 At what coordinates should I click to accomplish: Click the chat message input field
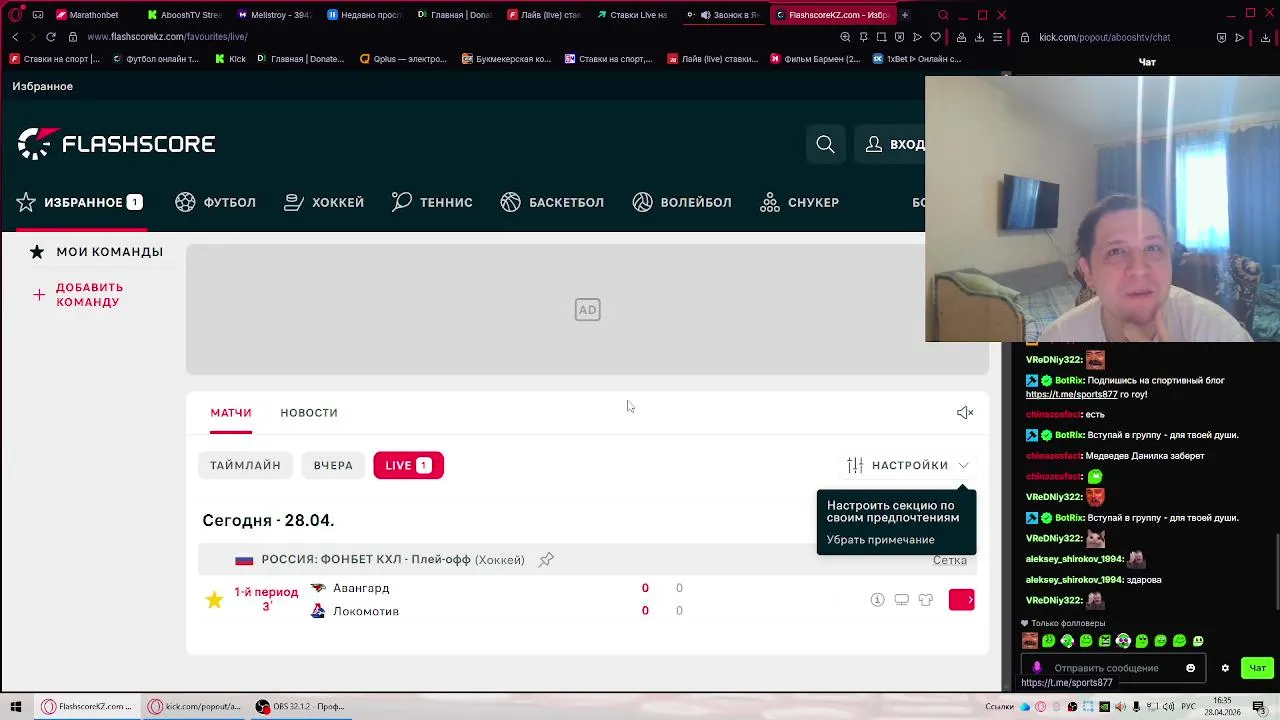[x=1115, y=668]
